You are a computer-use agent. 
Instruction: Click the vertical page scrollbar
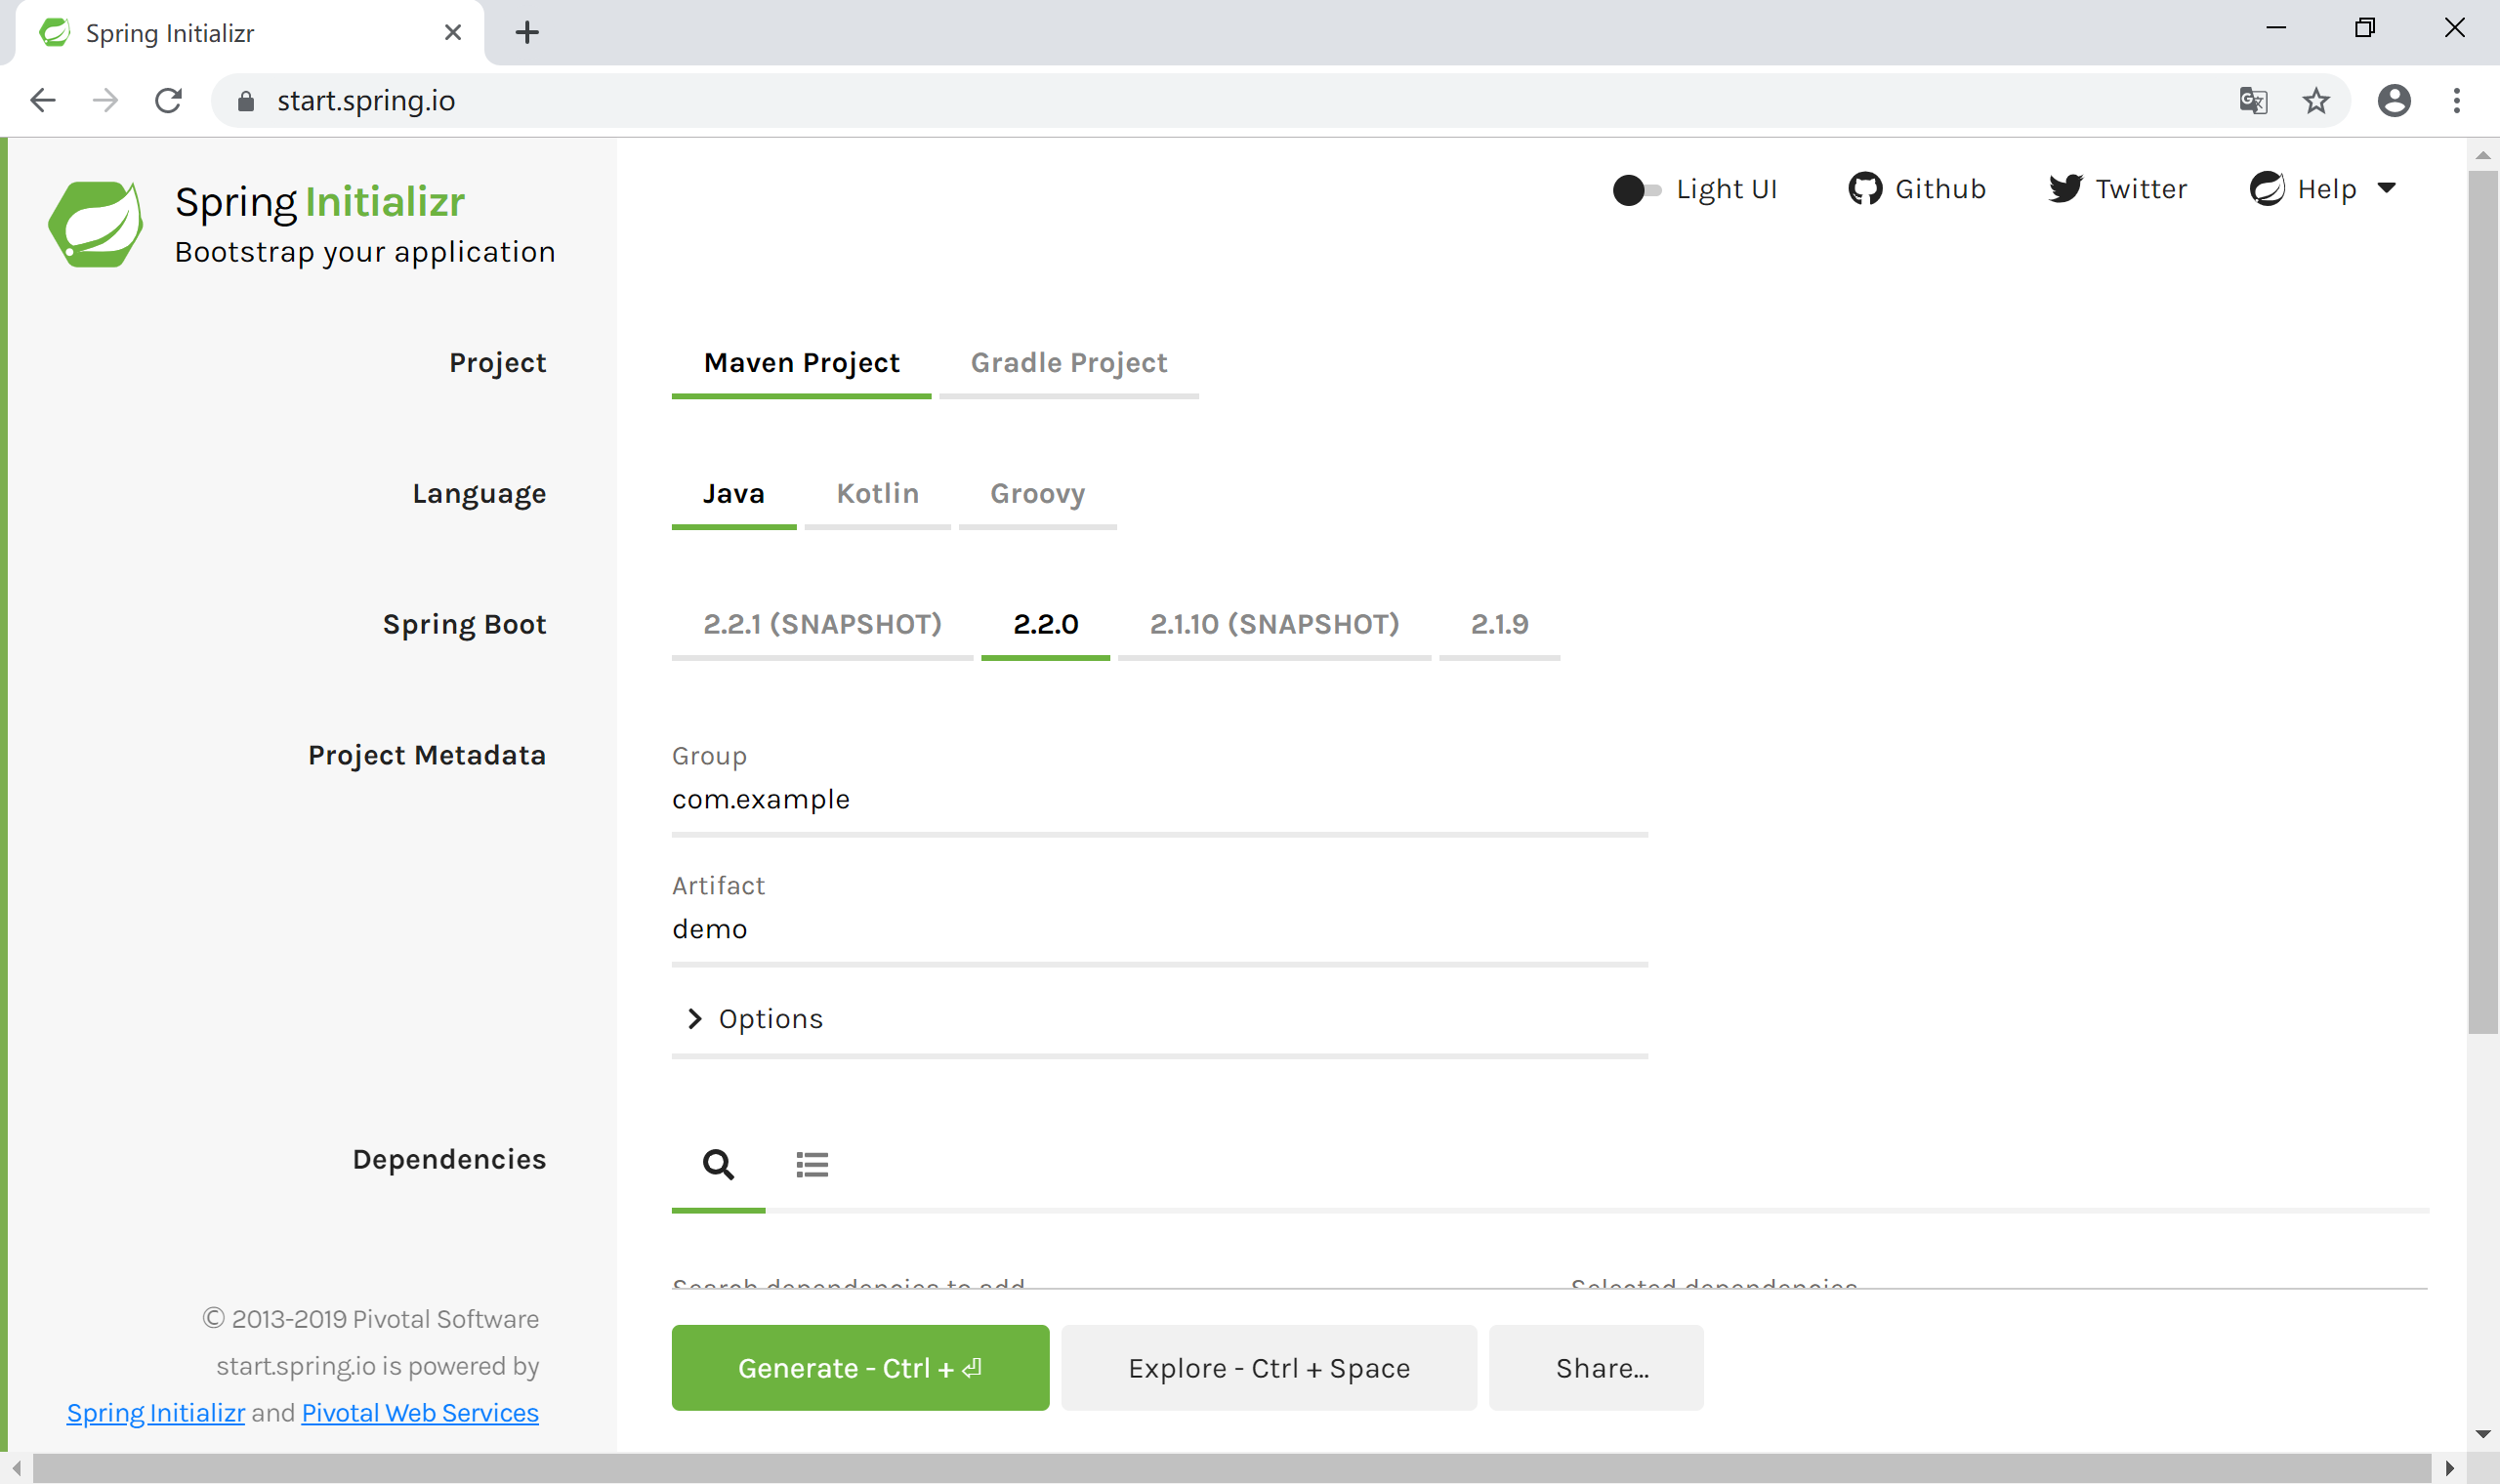(x=2482, y=600)
